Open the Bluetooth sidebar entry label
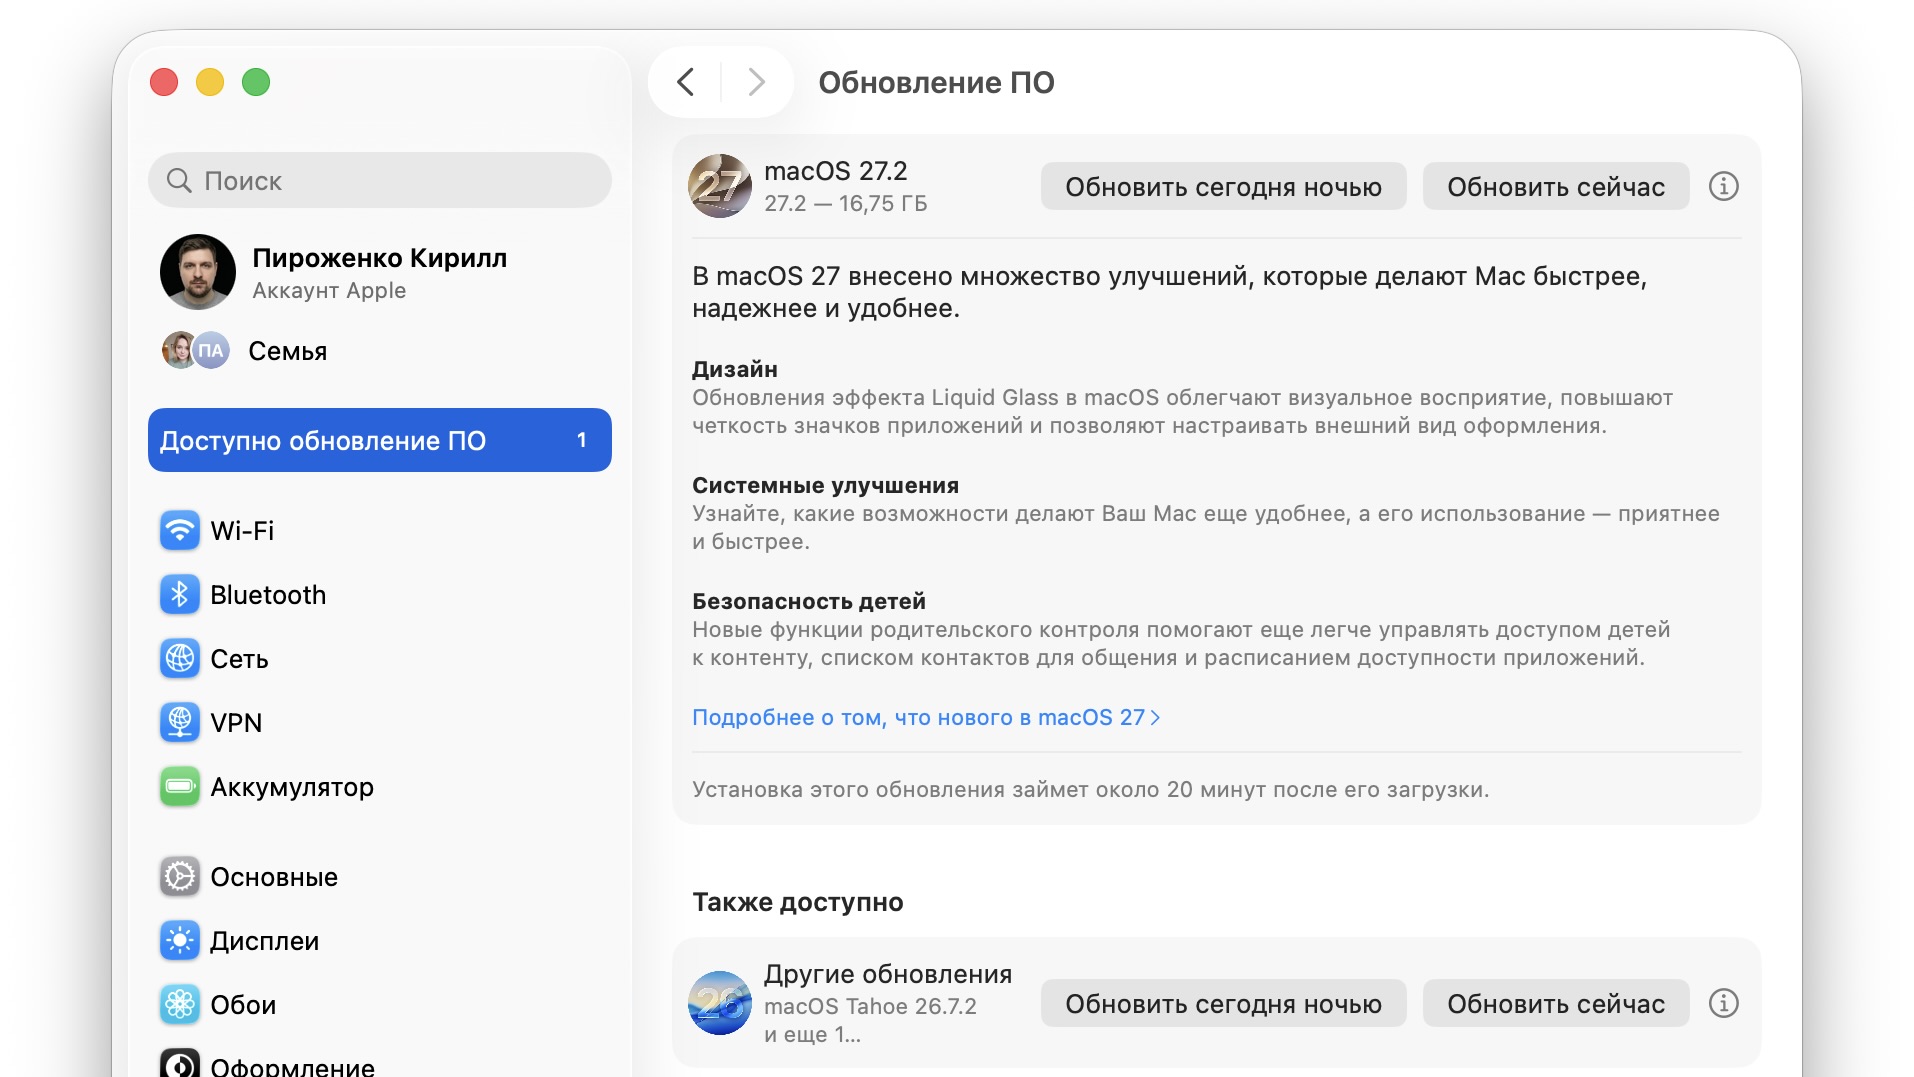The width and height of the screenshot is (1914, 1077). pos(268,595)
